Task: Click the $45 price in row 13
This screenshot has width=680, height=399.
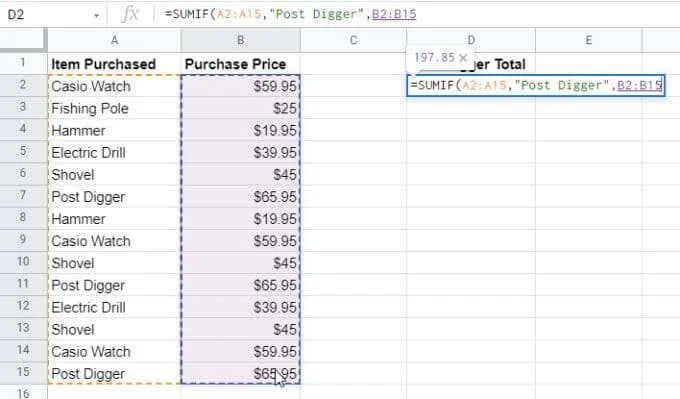Action: click(240, 329)
